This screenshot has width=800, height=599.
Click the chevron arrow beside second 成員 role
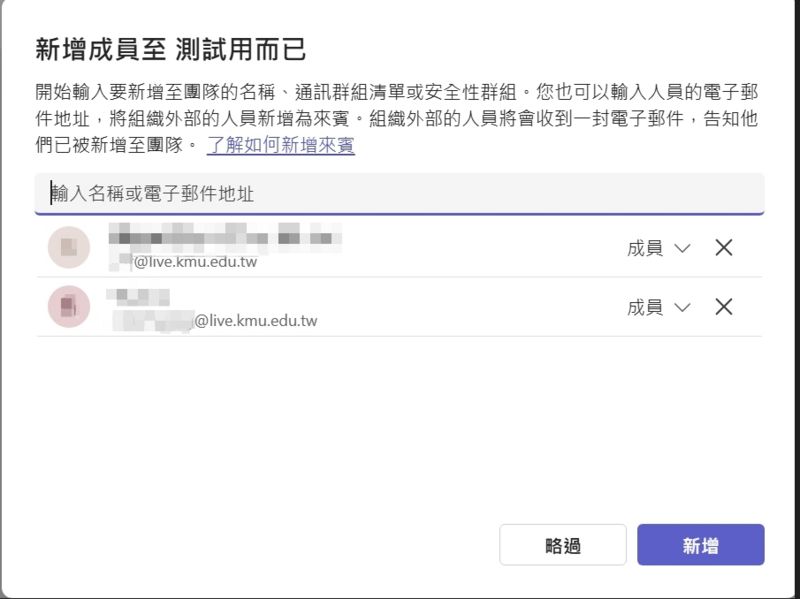click(683, 308)
